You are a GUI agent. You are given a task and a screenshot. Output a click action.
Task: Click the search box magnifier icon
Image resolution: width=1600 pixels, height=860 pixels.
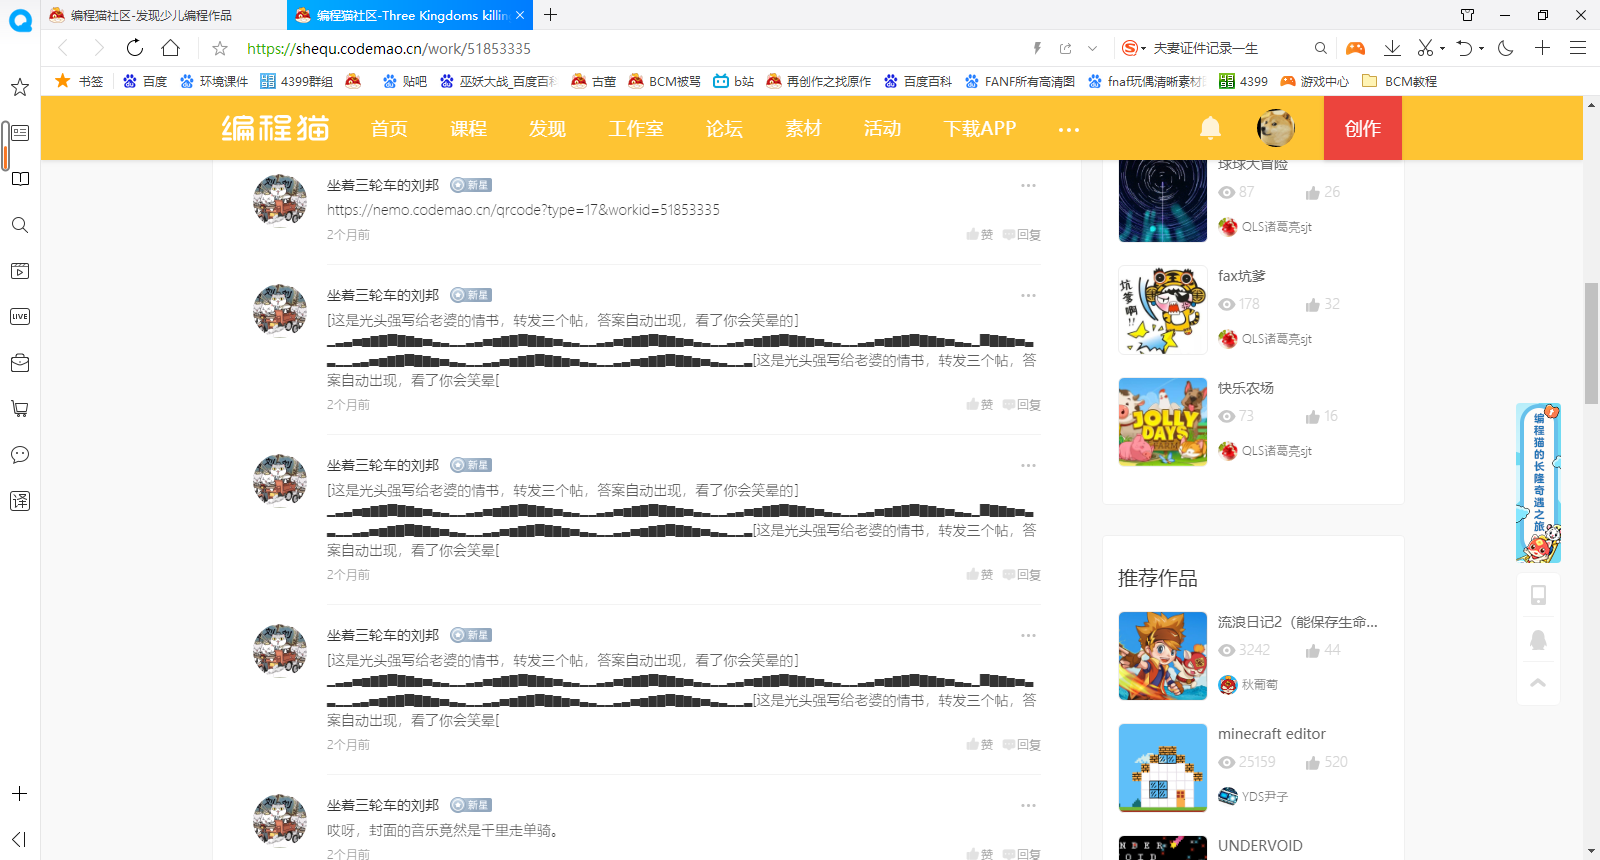coord(1321,48)
